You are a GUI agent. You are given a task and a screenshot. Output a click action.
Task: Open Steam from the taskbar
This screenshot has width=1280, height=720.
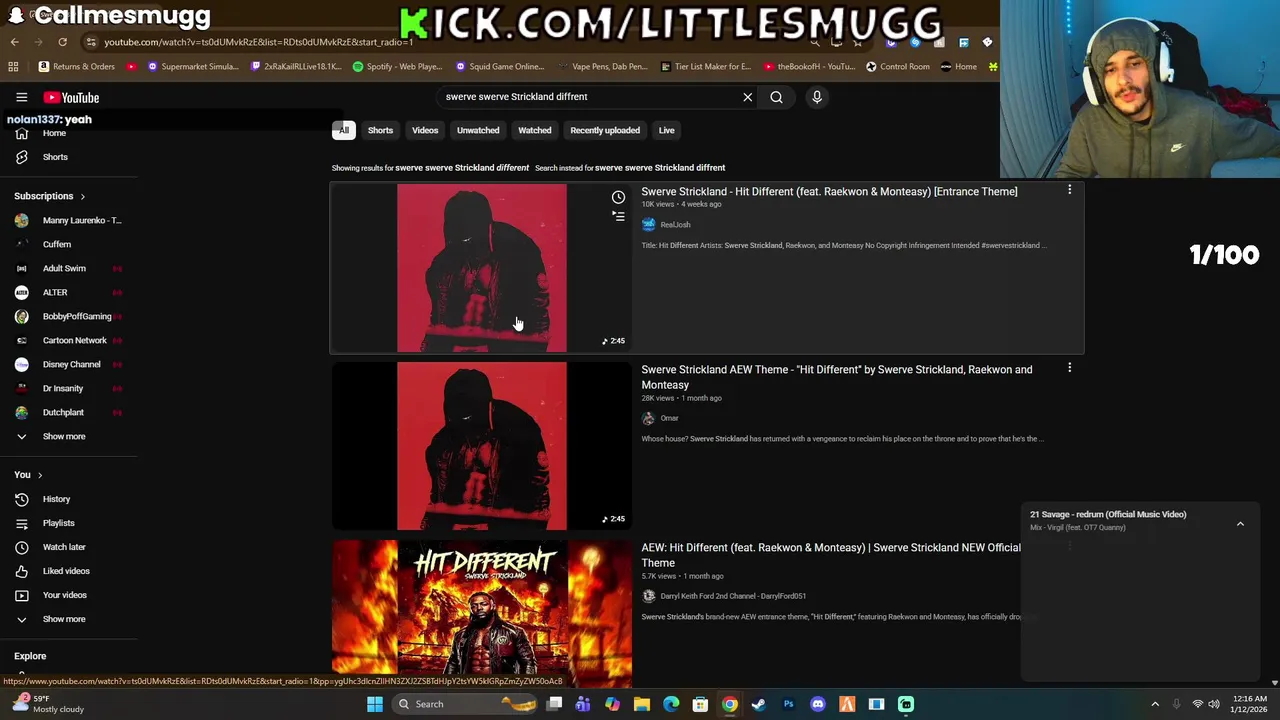tap(759, 704)
